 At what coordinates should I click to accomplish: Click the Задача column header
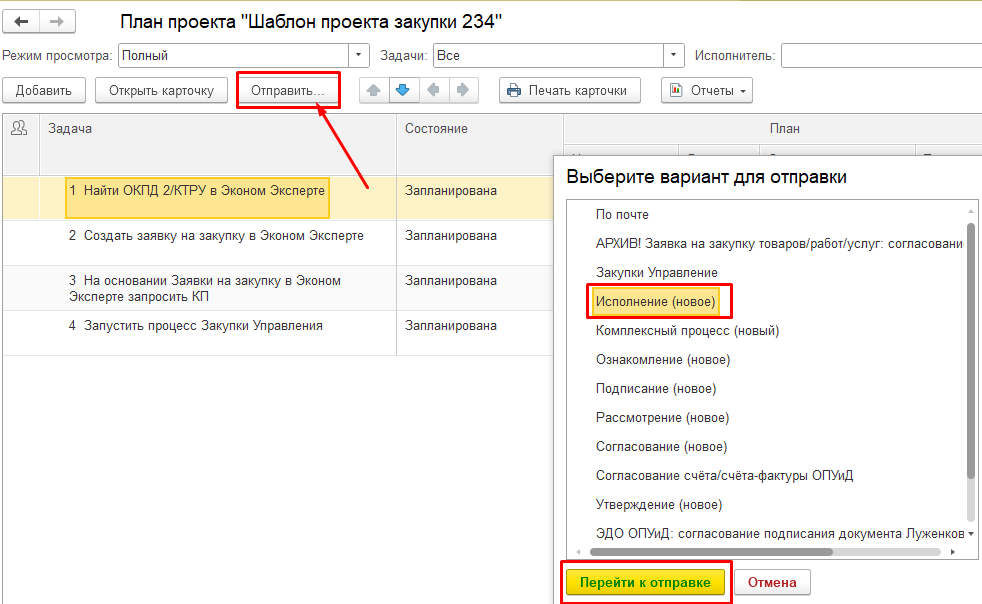coord(70,128)
